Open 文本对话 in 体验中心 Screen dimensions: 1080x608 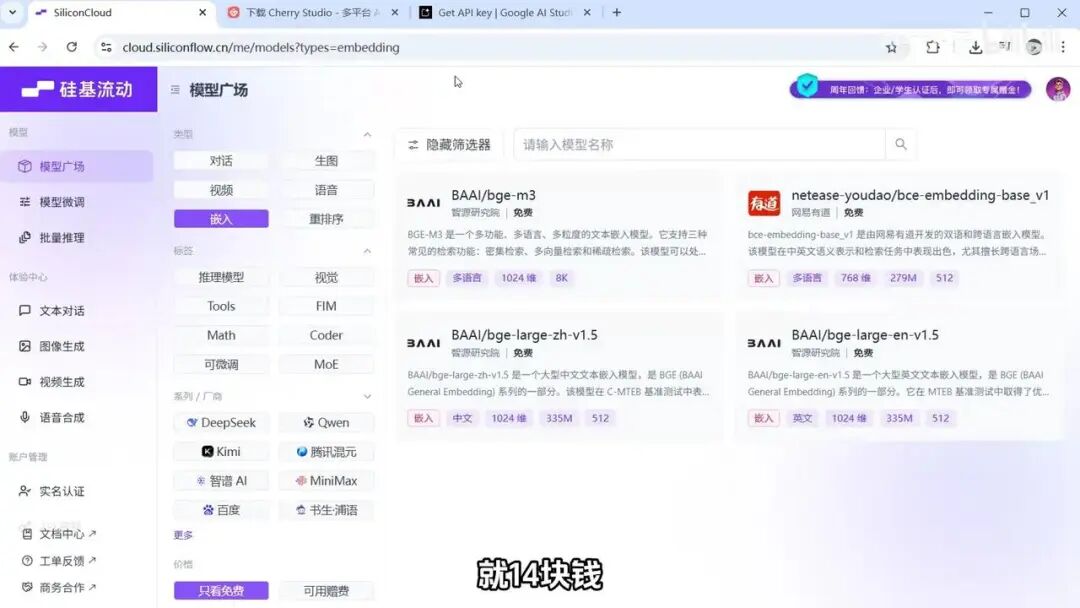click(76, 311)
